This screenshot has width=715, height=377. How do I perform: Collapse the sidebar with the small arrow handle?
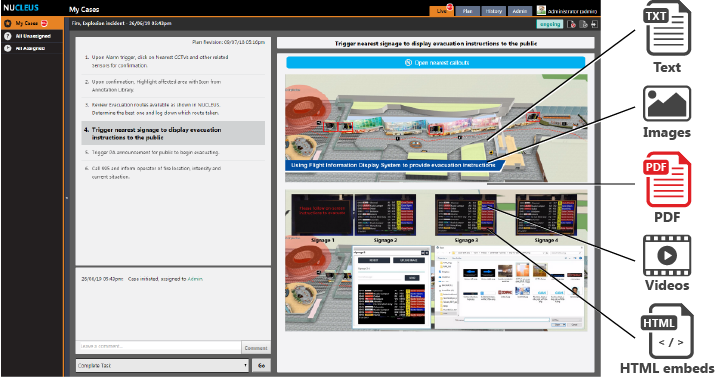67,198
